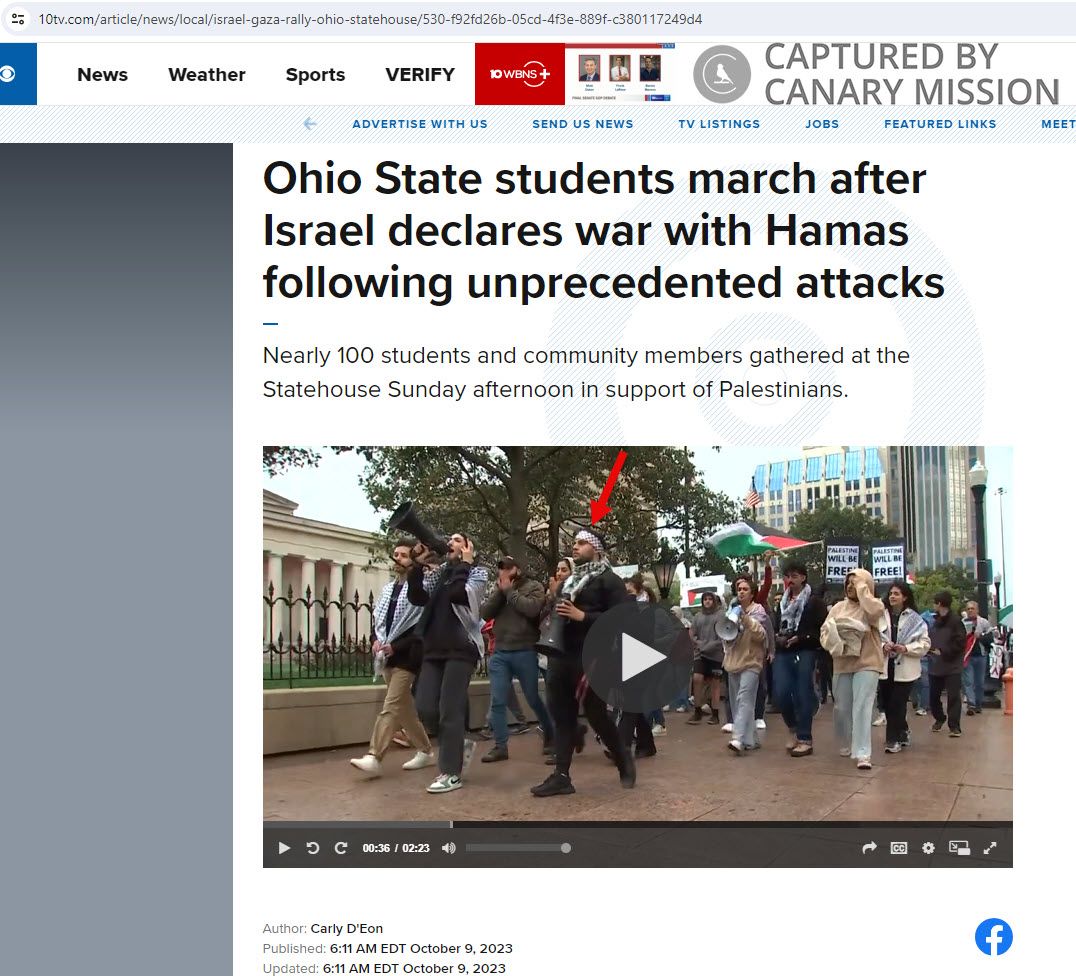Share article on Facebook icon

[994, 936]
